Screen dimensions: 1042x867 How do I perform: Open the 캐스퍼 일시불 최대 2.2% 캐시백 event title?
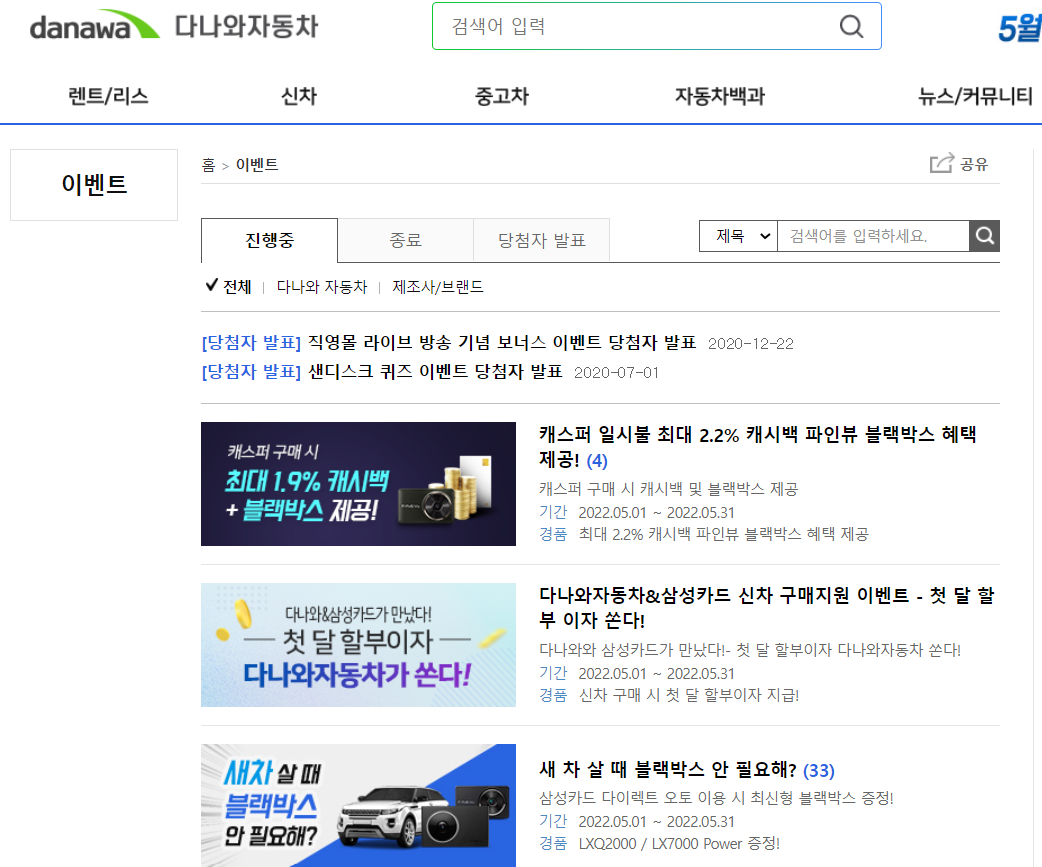[758, 447]
